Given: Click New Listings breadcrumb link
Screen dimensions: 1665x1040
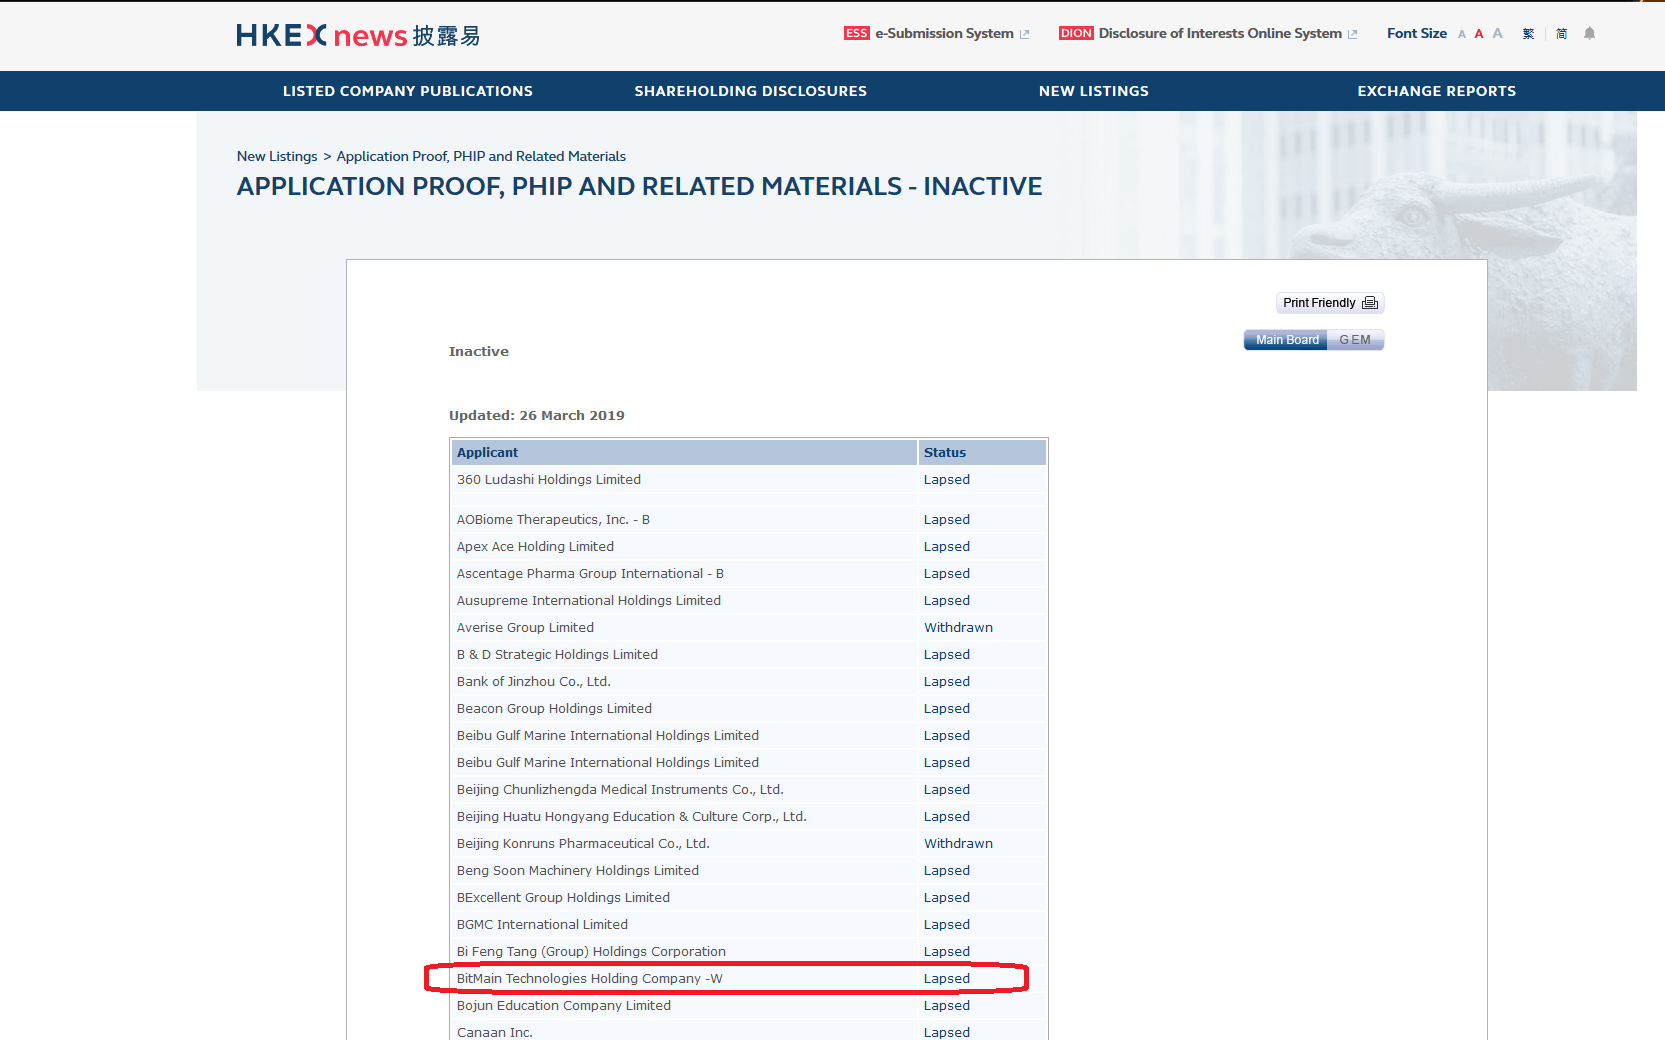Looking at the screenshot, I should [277, 156].
